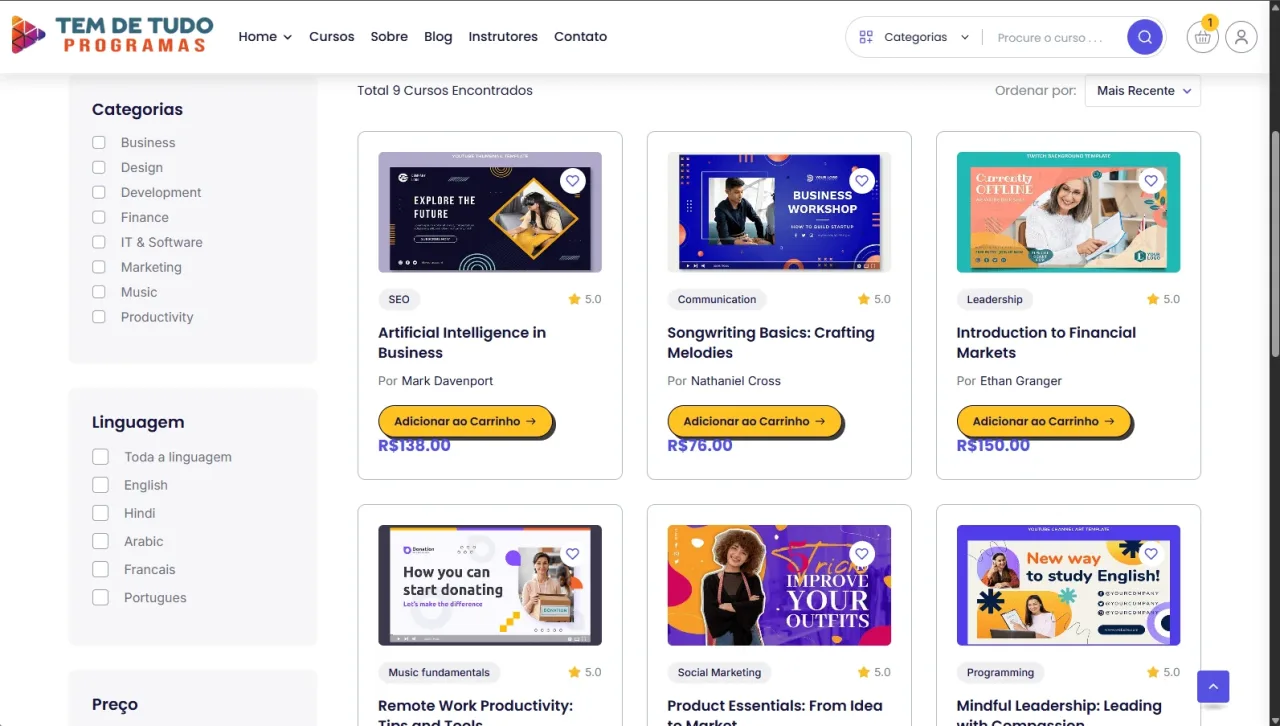
Task: Enable the English language filter
Action: click(100, 485)
